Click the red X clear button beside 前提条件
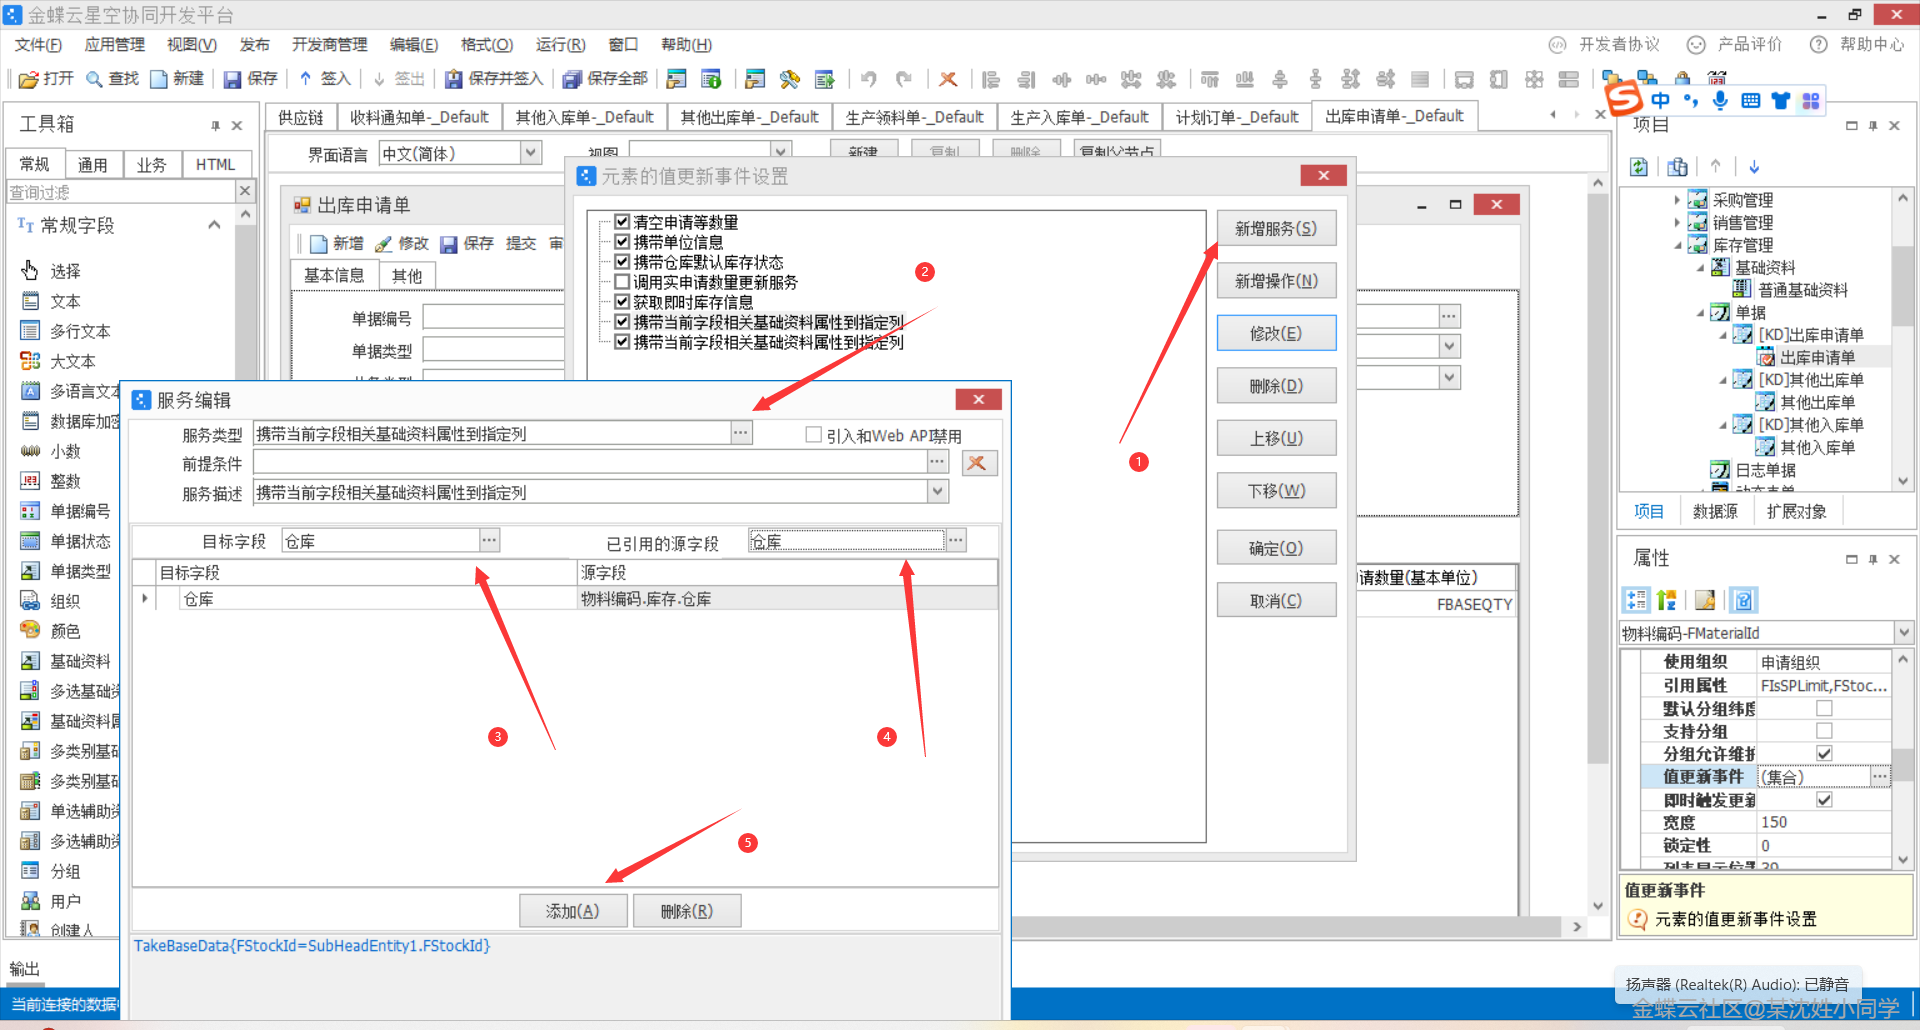Screen dimensions: 1920x1030 pos(978,463)
